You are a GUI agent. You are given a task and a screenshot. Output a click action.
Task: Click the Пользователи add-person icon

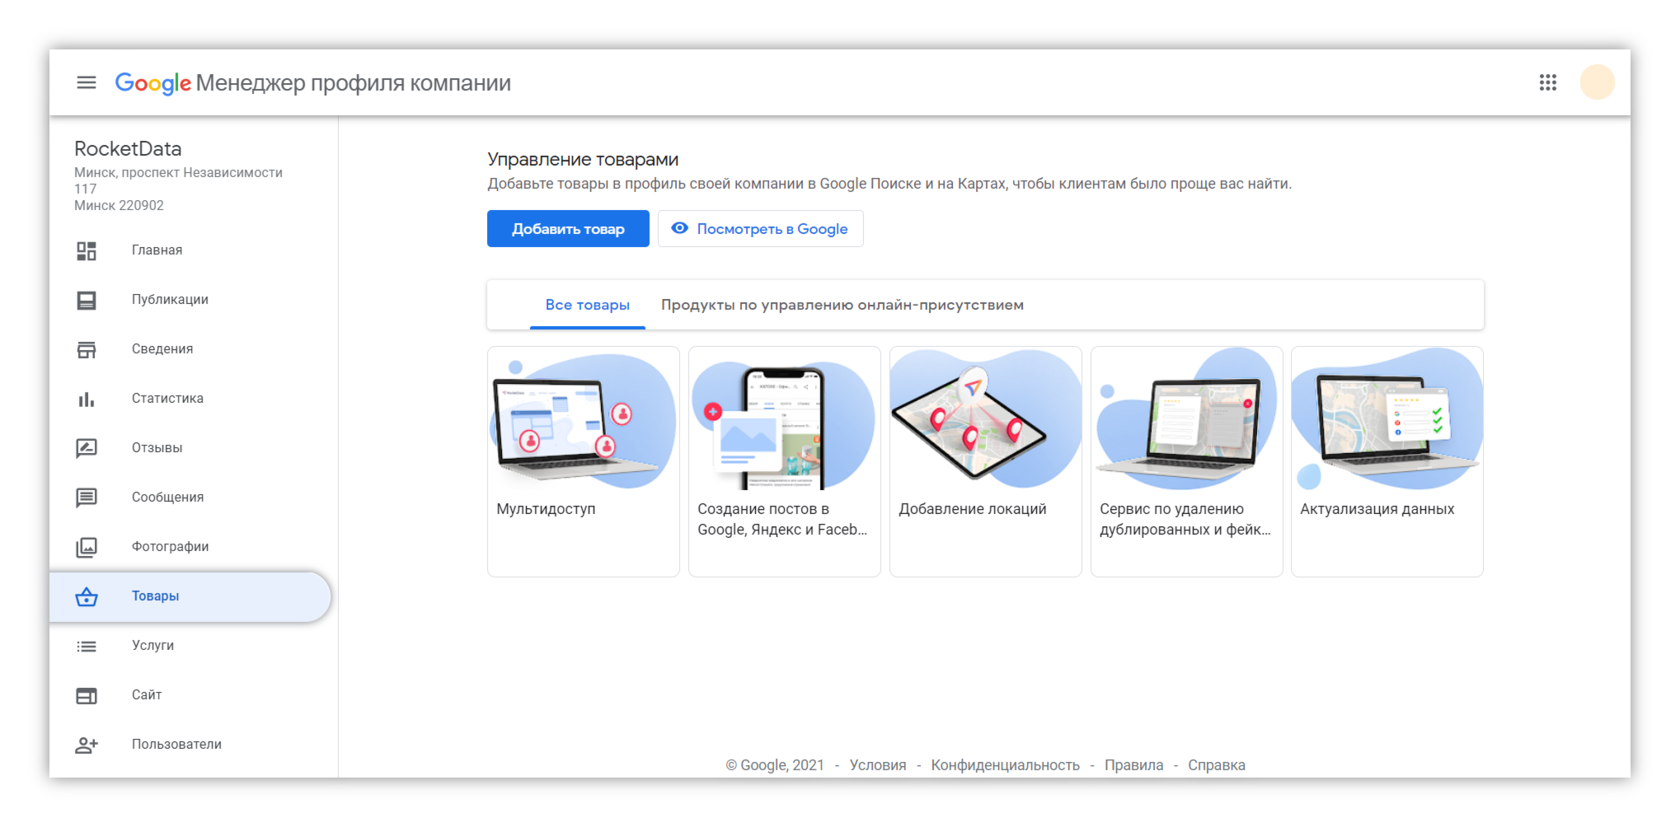tap(87, 745)
